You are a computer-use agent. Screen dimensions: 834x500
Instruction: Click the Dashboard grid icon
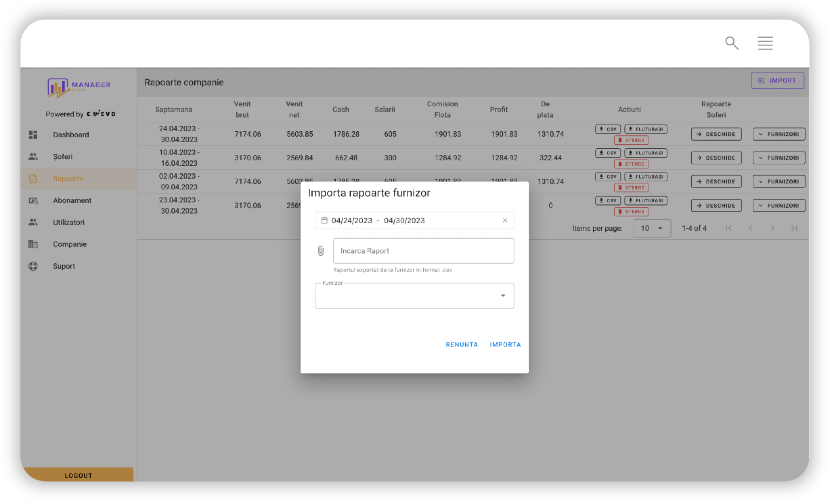[x=33, y=135]
